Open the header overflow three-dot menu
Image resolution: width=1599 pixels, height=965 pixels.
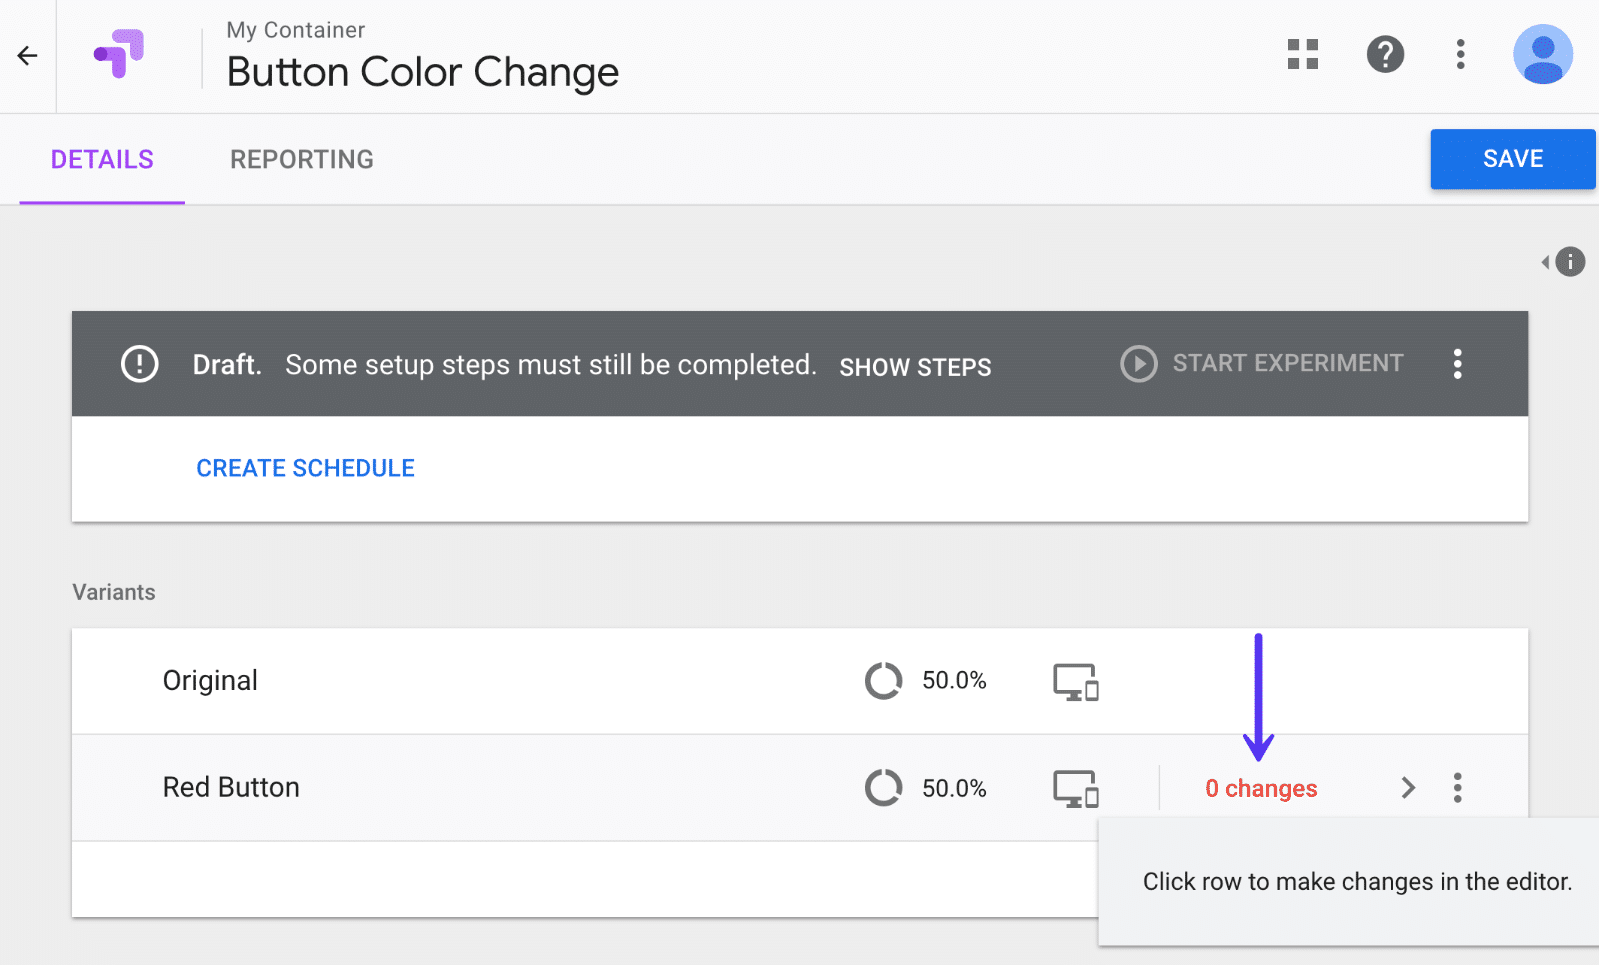pos(1460,55)
